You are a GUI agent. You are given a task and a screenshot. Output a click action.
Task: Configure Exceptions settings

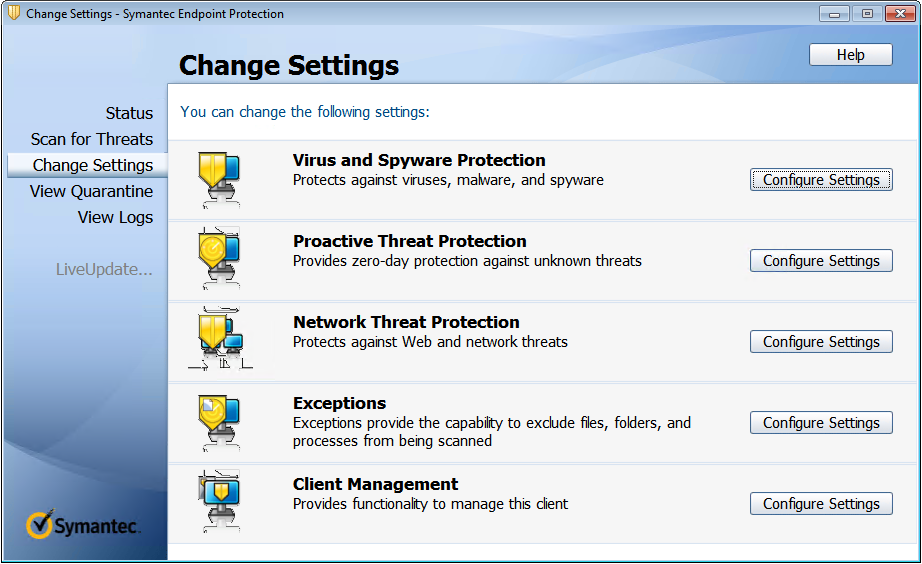[821, 423]
